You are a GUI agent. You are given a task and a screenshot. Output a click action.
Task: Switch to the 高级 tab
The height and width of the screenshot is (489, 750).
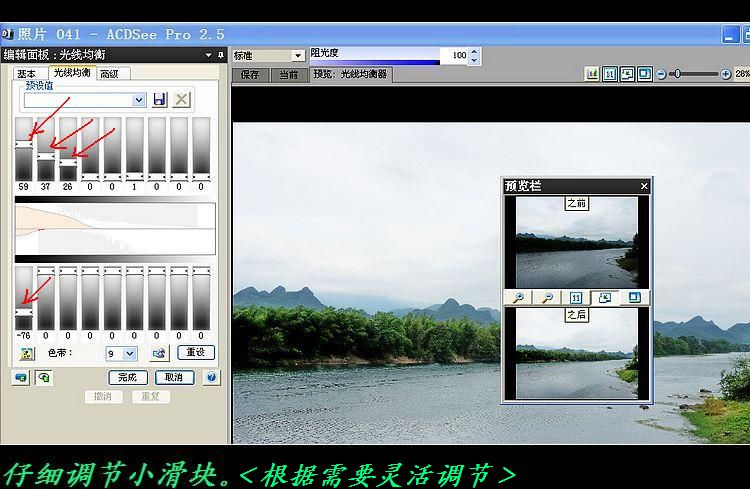[110, 74]
